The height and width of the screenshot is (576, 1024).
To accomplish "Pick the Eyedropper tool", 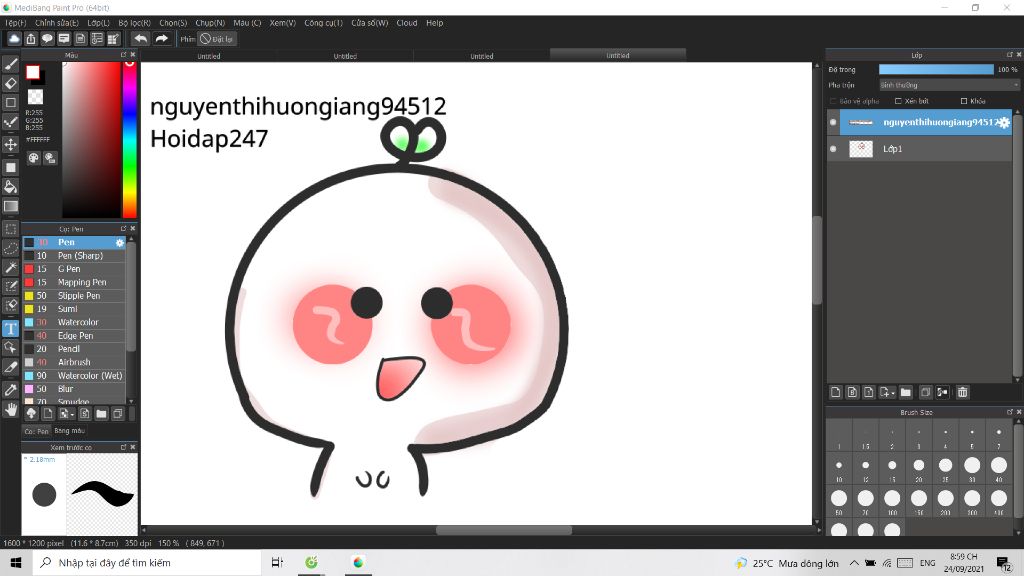I will coord(10,390).
